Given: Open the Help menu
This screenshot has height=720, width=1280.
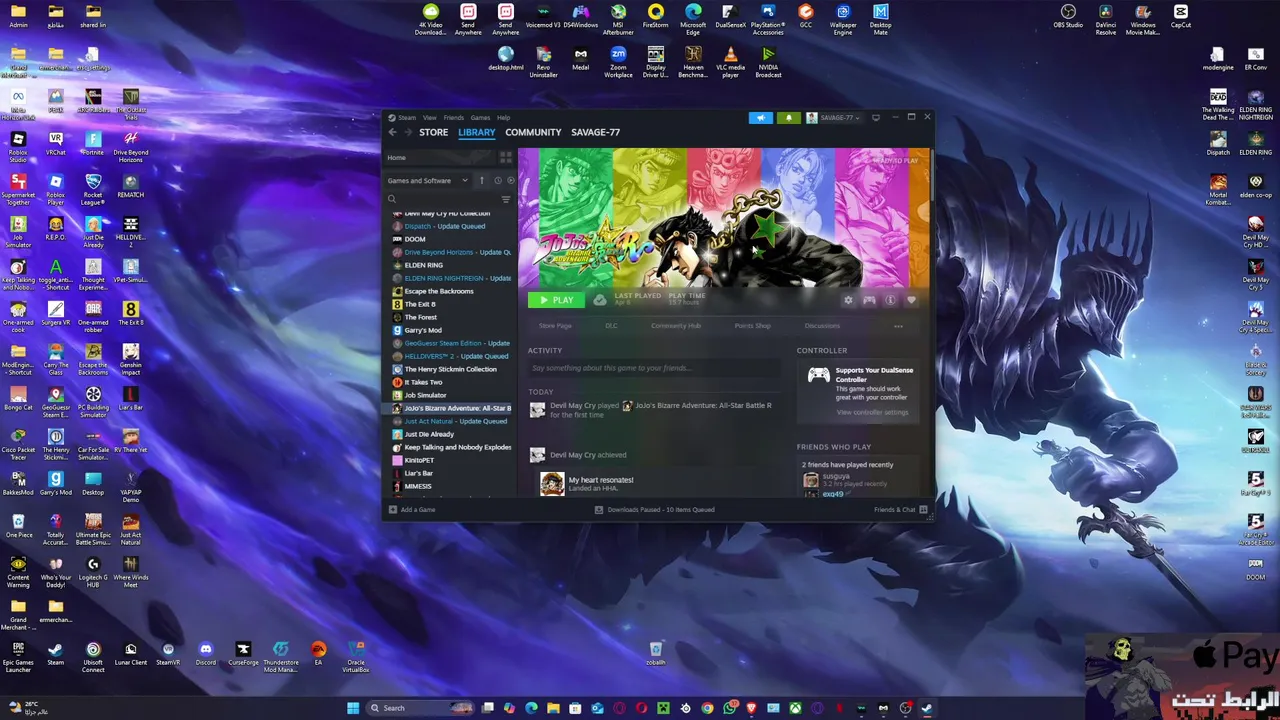Looking at the screenshot, I should coord(503,118).
